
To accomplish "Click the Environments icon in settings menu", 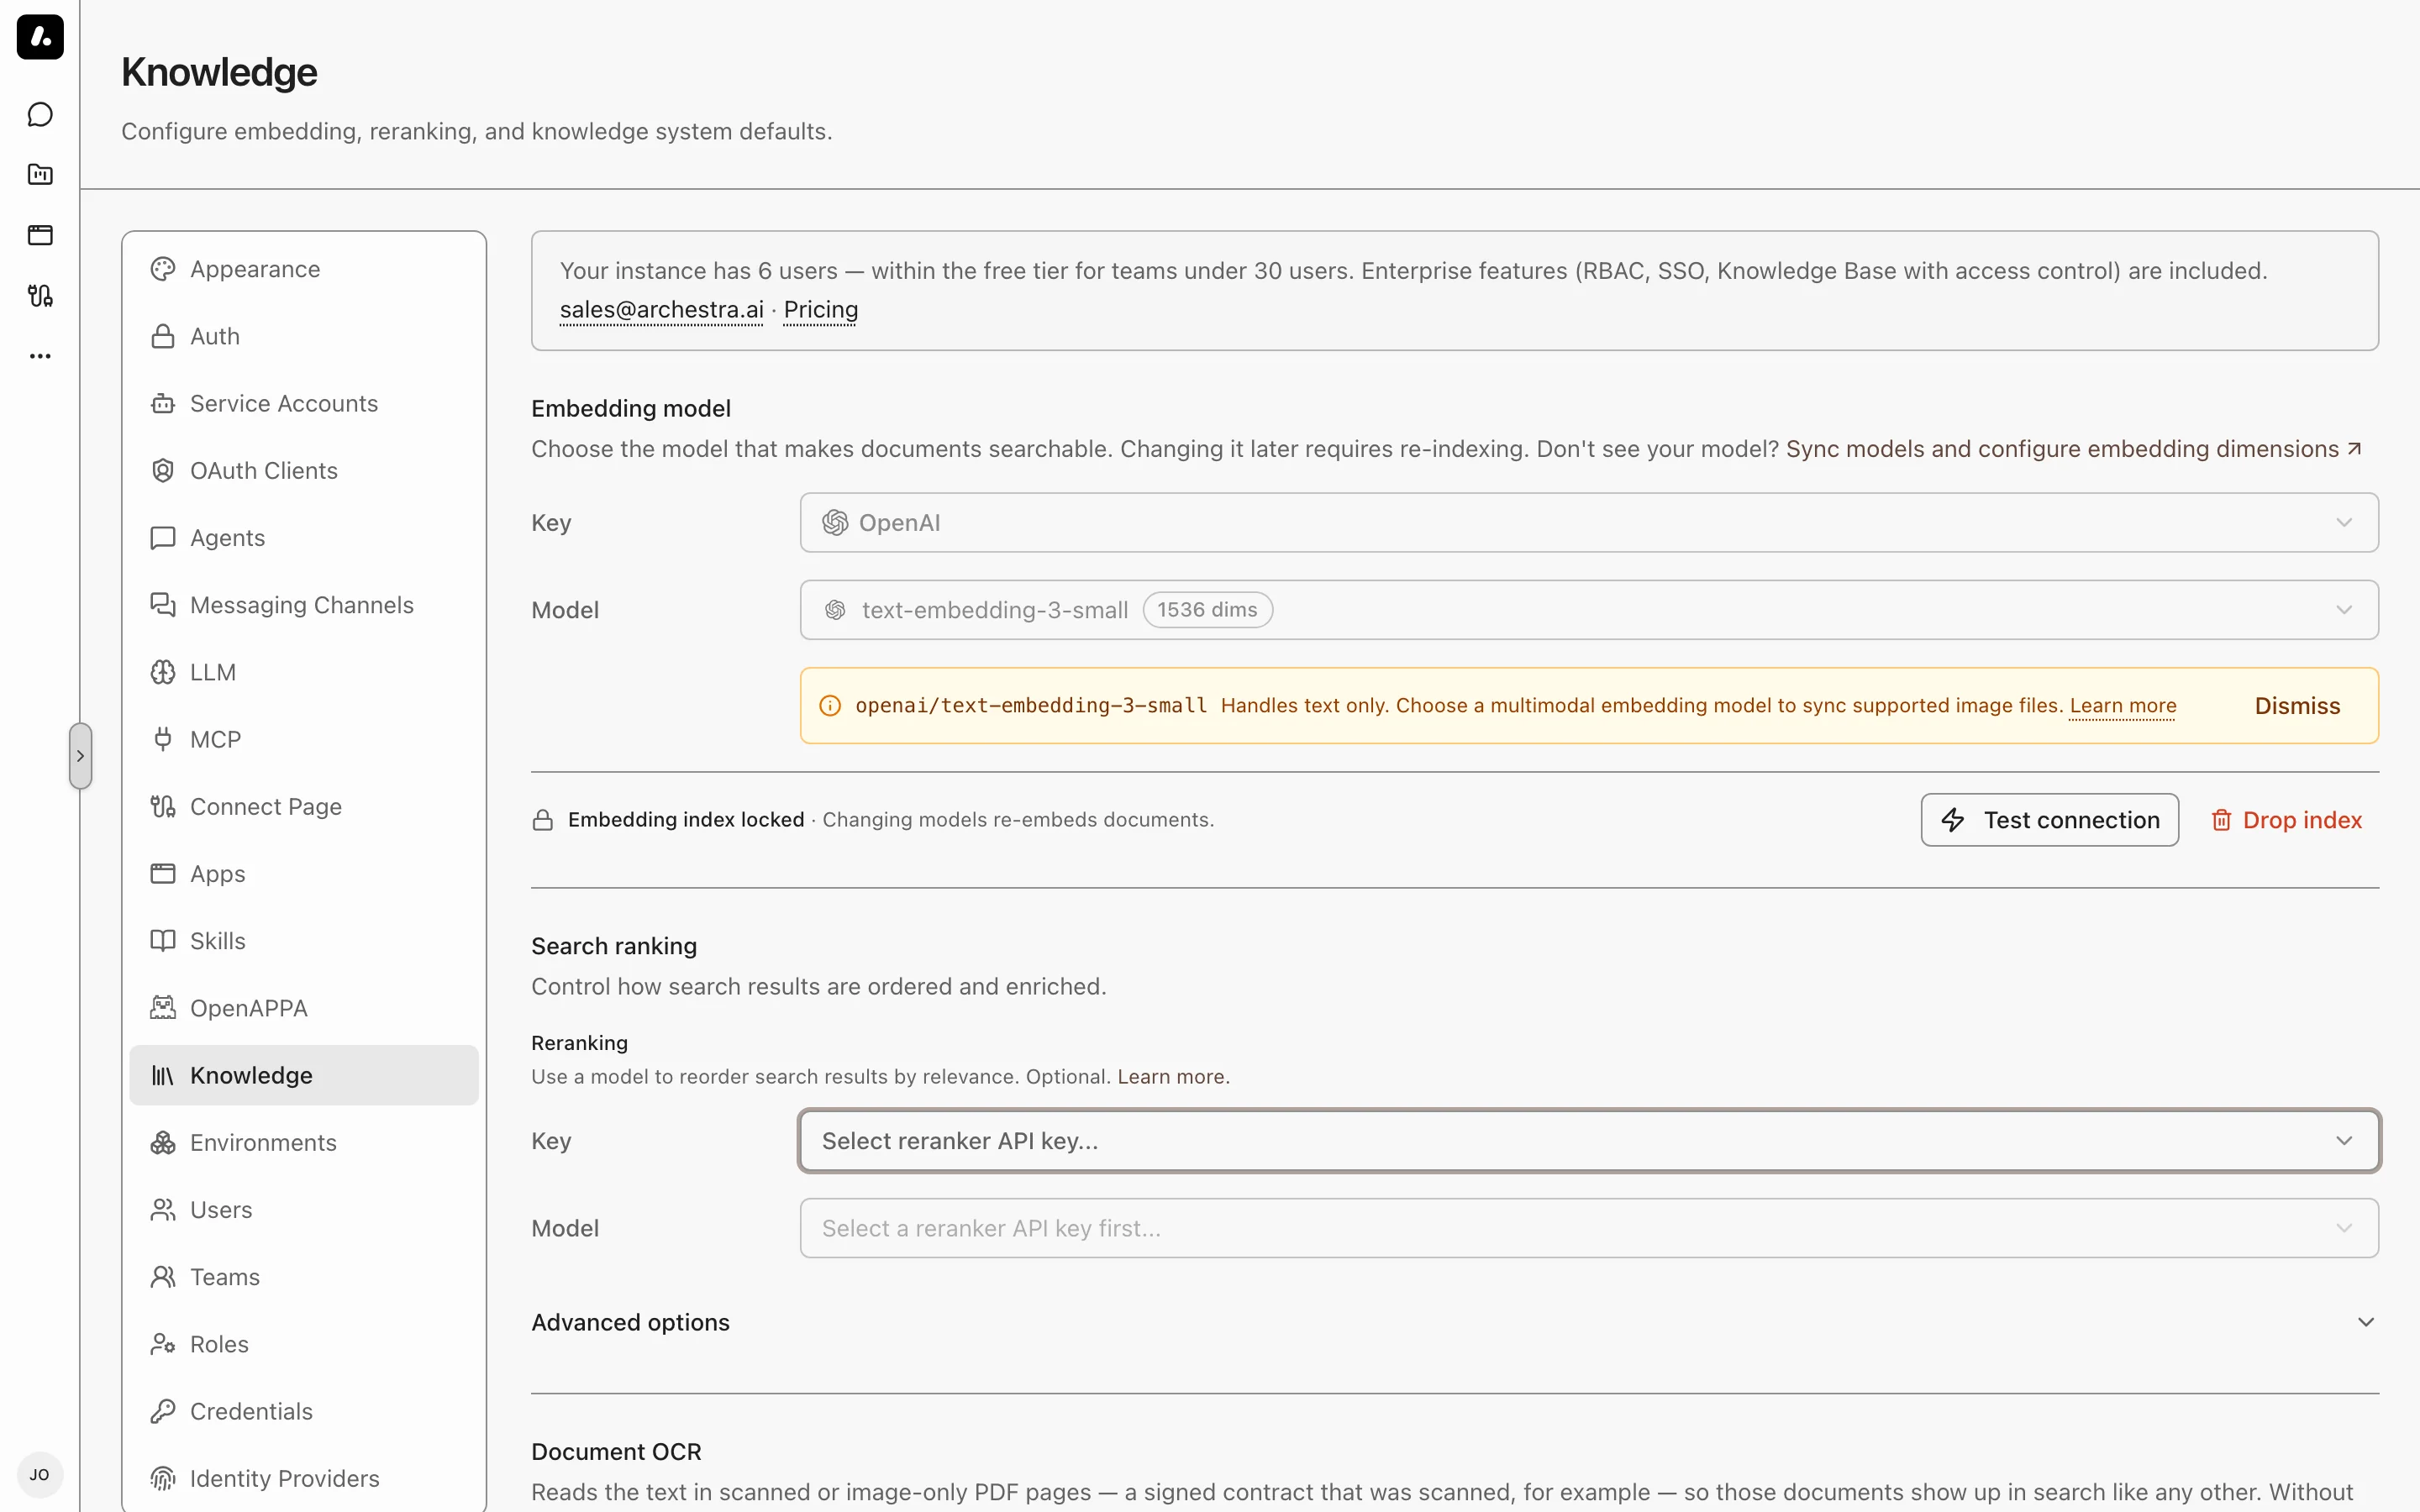I will click(163, 1142).
